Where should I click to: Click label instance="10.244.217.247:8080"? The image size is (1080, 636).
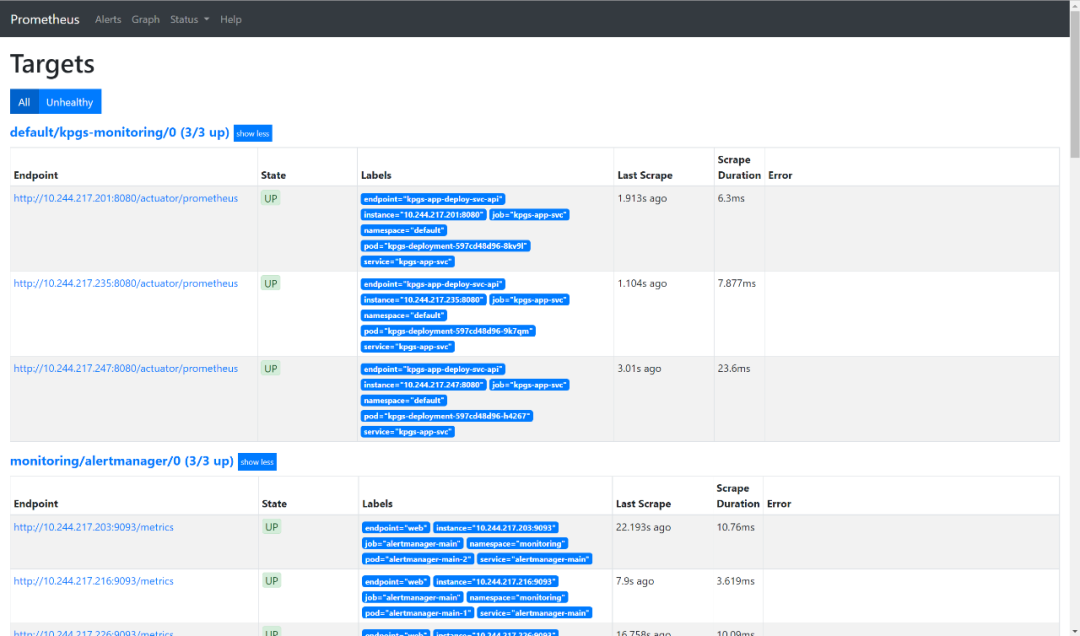(424, 385)
